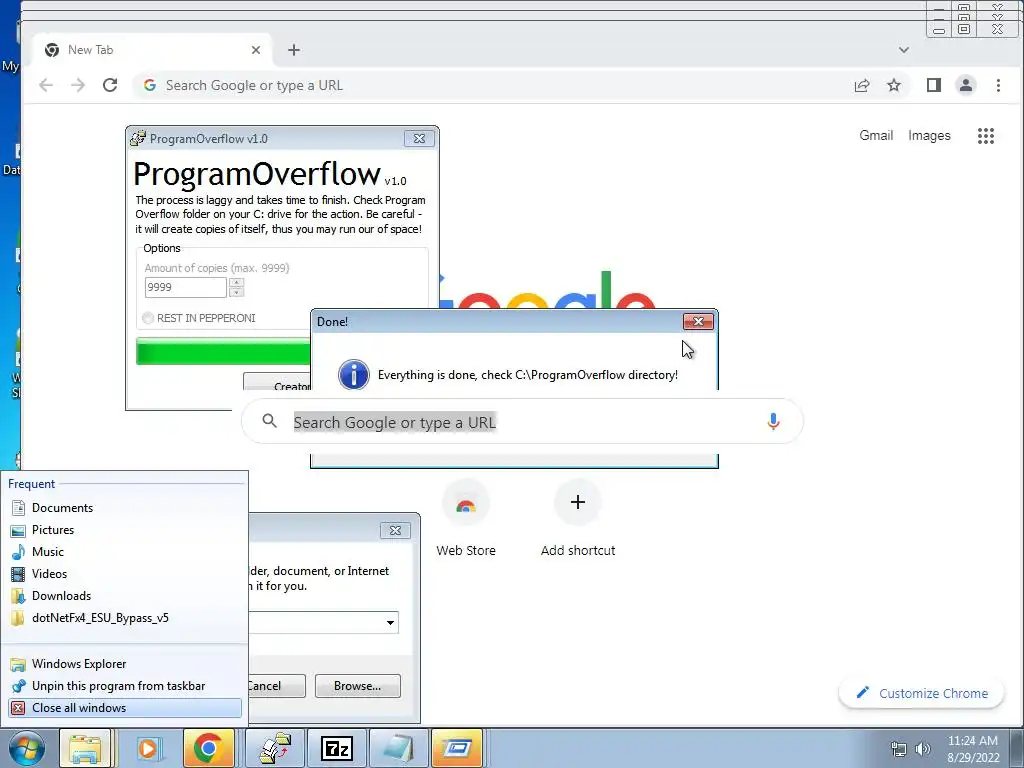Click the notepad-like taskbar icon

398,748
